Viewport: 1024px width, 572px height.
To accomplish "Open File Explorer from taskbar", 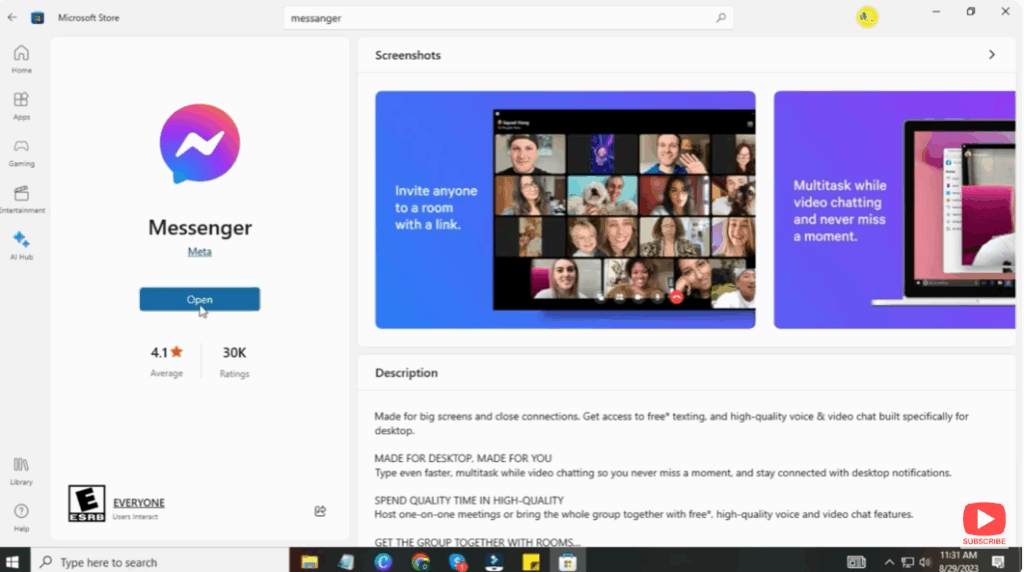I will click(310, 562).
